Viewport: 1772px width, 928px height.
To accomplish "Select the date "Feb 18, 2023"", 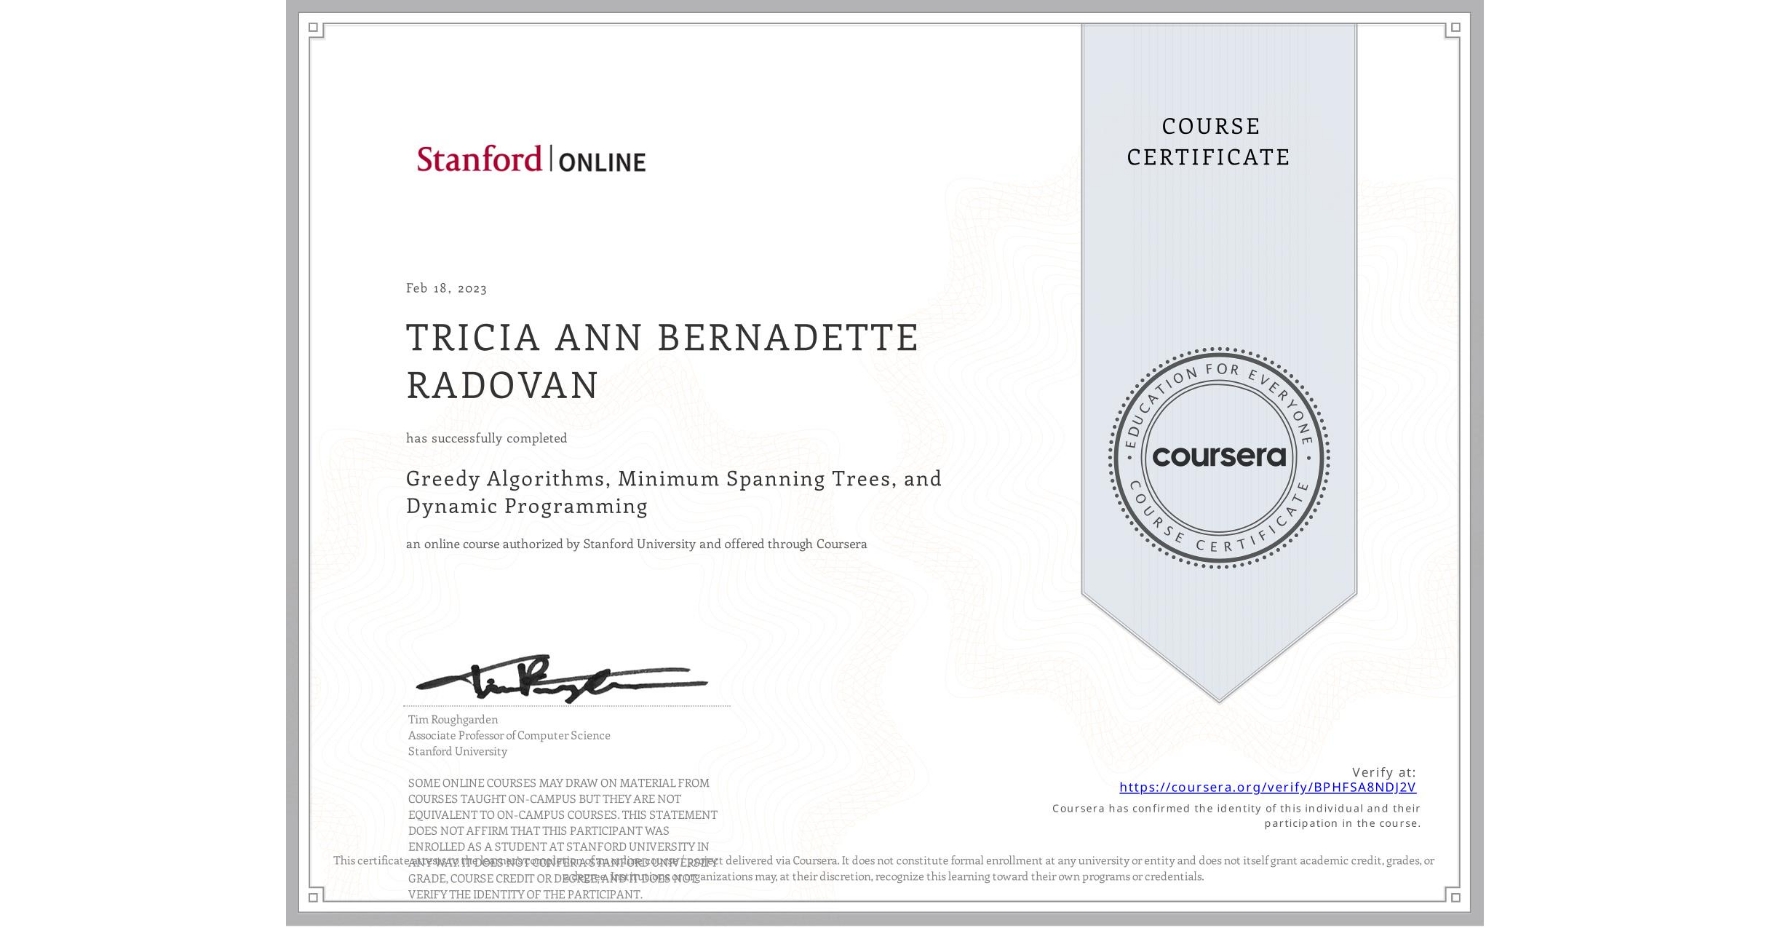I will point(446,288).
